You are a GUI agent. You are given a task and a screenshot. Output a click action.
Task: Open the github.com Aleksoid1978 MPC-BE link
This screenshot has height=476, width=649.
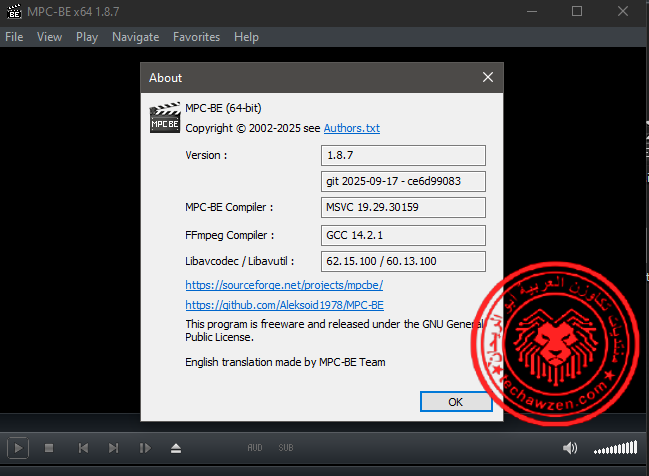[284, 305]
